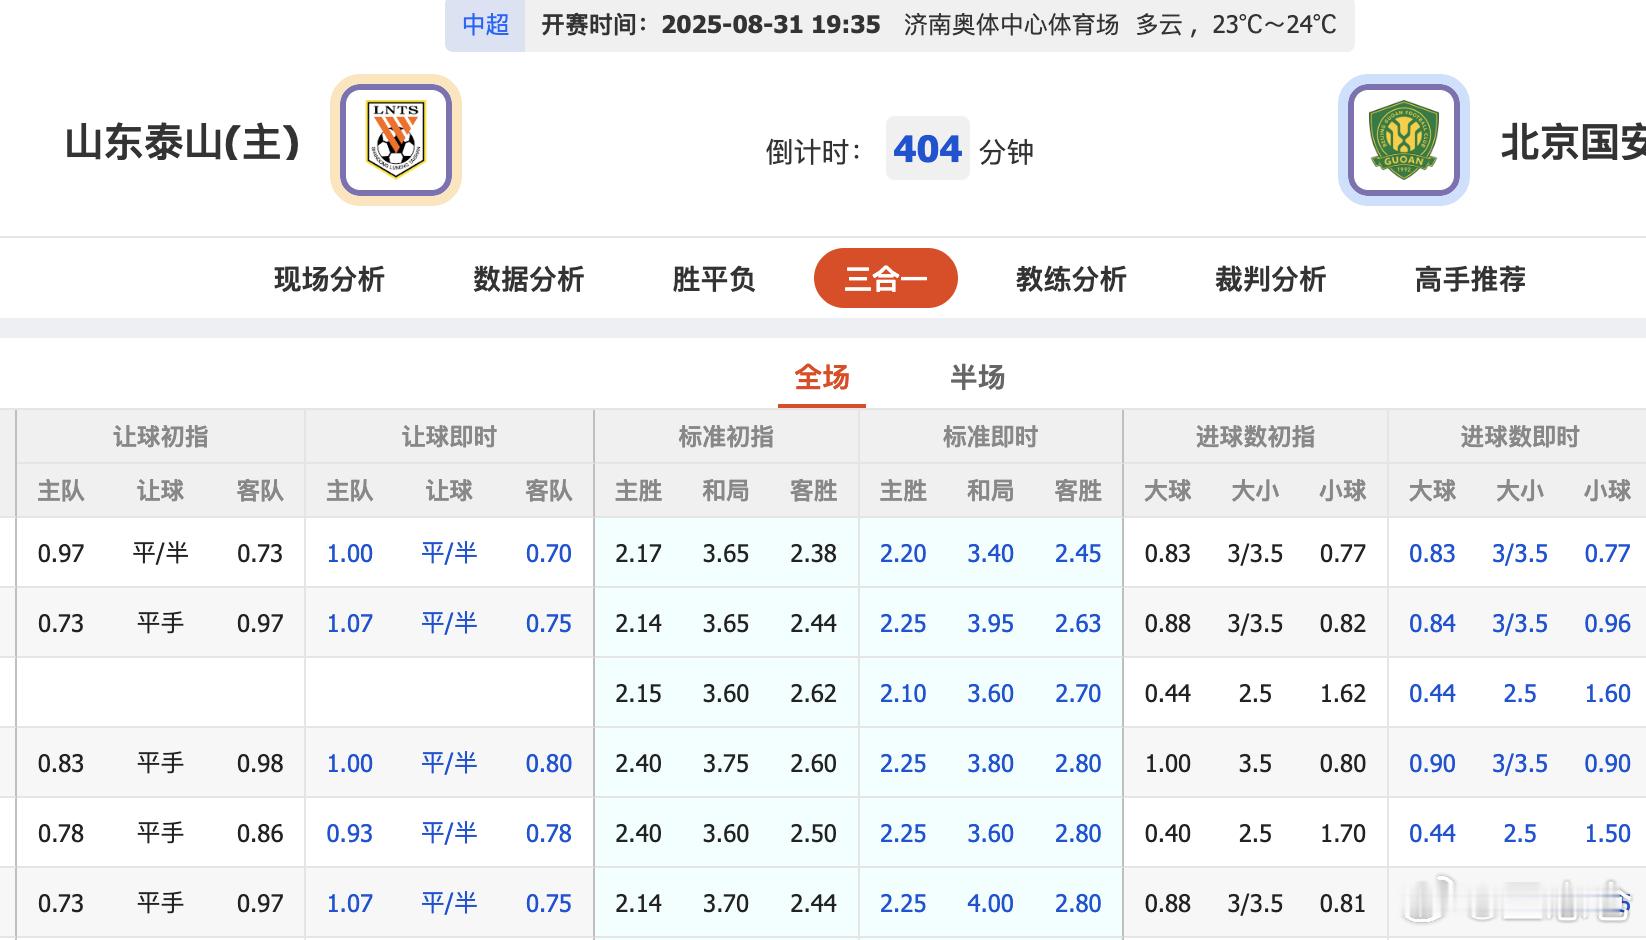
Task: Click the 标准即时 column header
Action: click(990, 437)
